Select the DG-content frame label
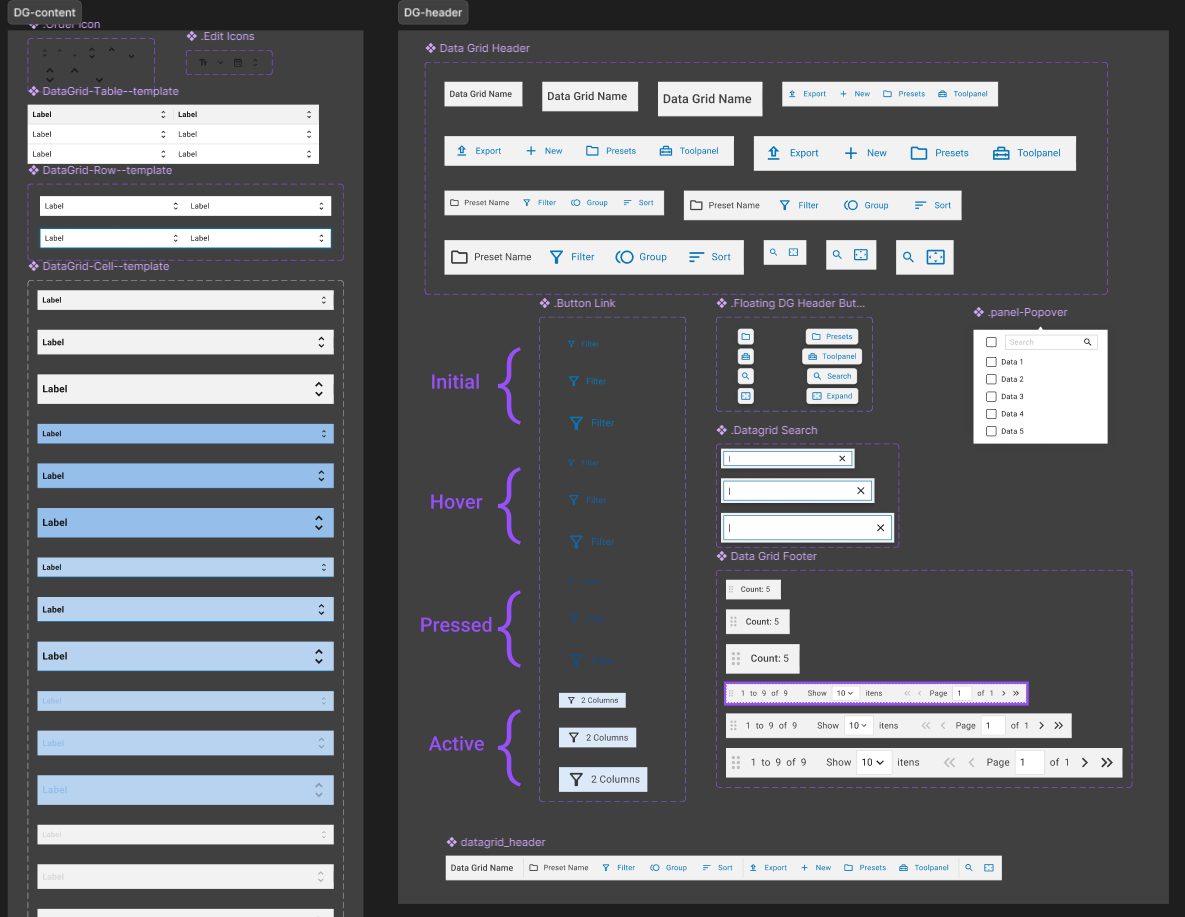Screen dimensions: 1185x917 [44, 12]
